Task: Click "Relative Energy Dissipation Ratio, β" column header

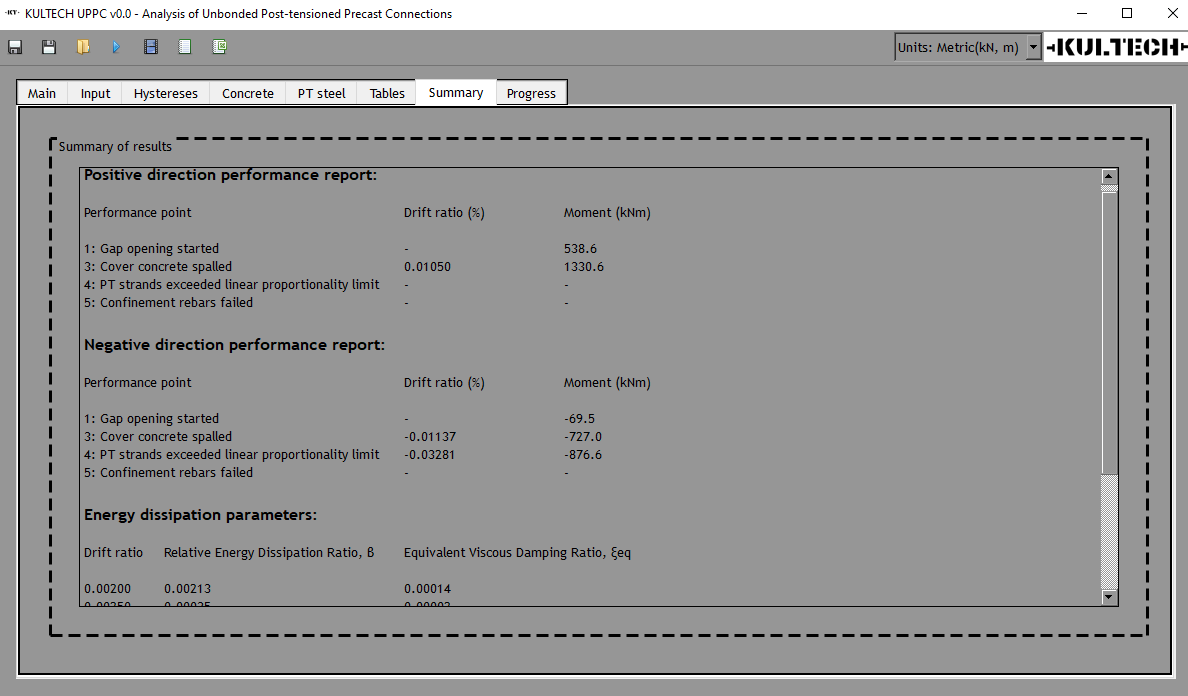Action: 269,553
